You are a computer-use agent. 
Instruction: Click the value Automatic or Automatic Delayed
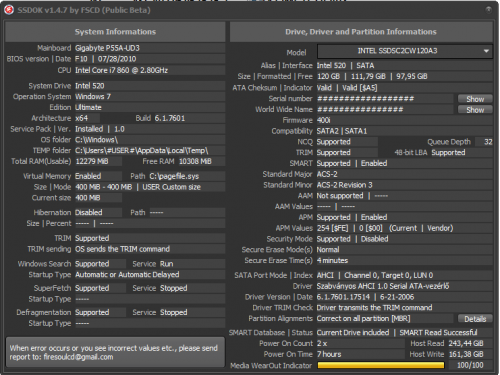[127, 275]
